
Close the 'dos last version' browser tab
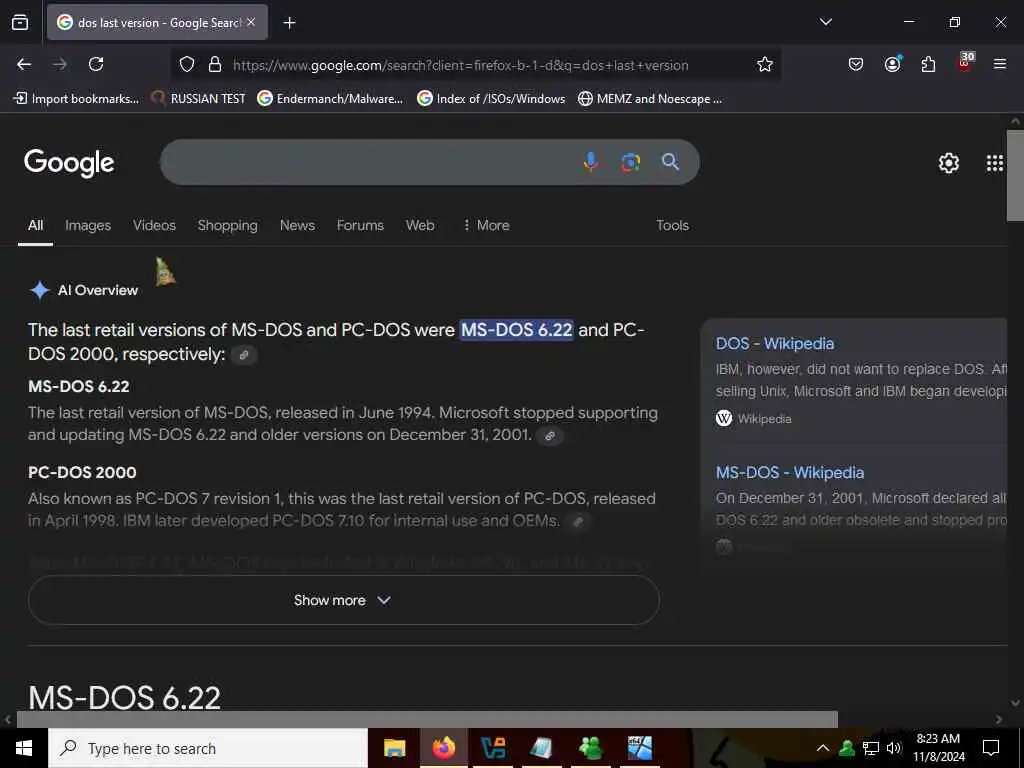pos(251,22)
